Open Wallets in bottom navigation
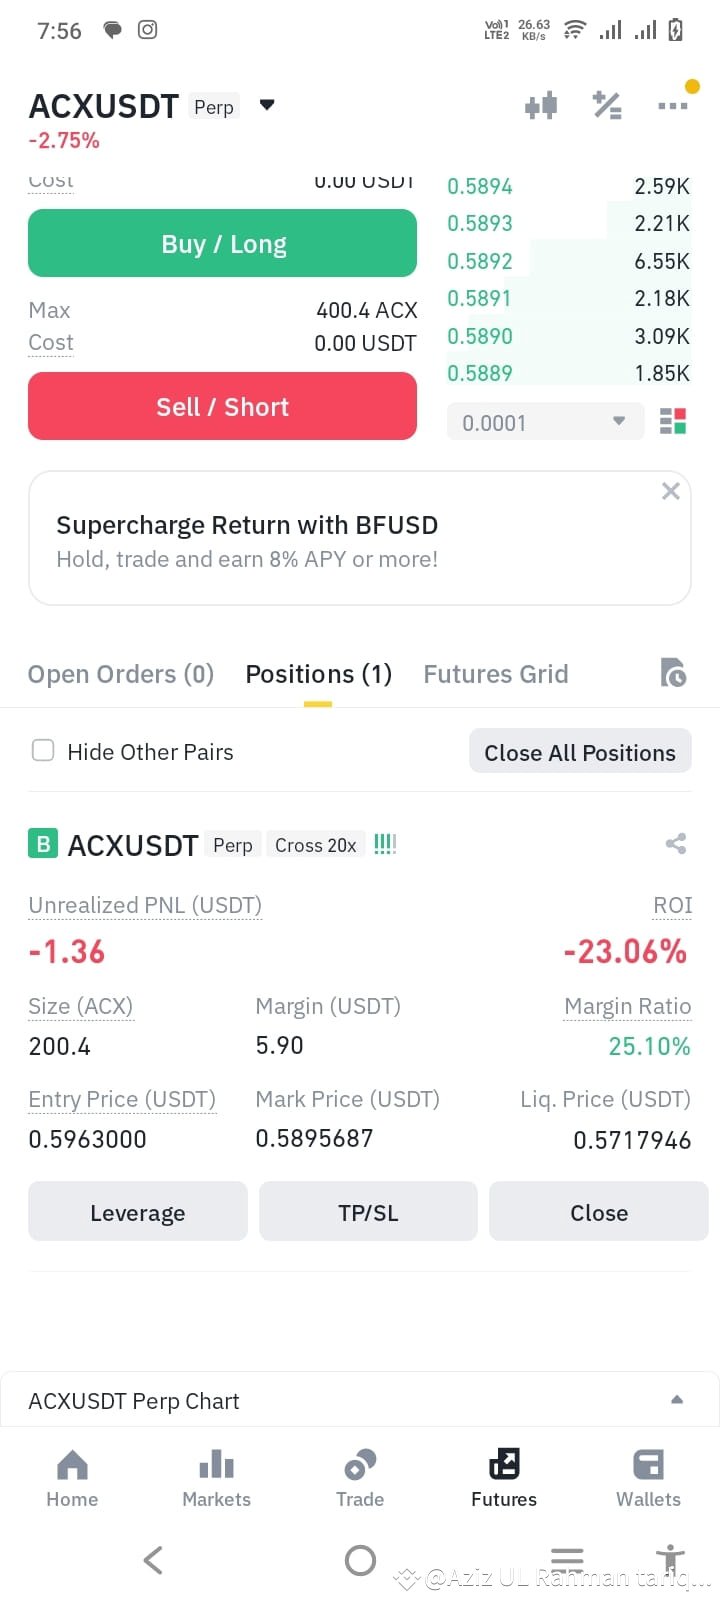This screenshot has width=720, height=1600. click(648, 1479)
